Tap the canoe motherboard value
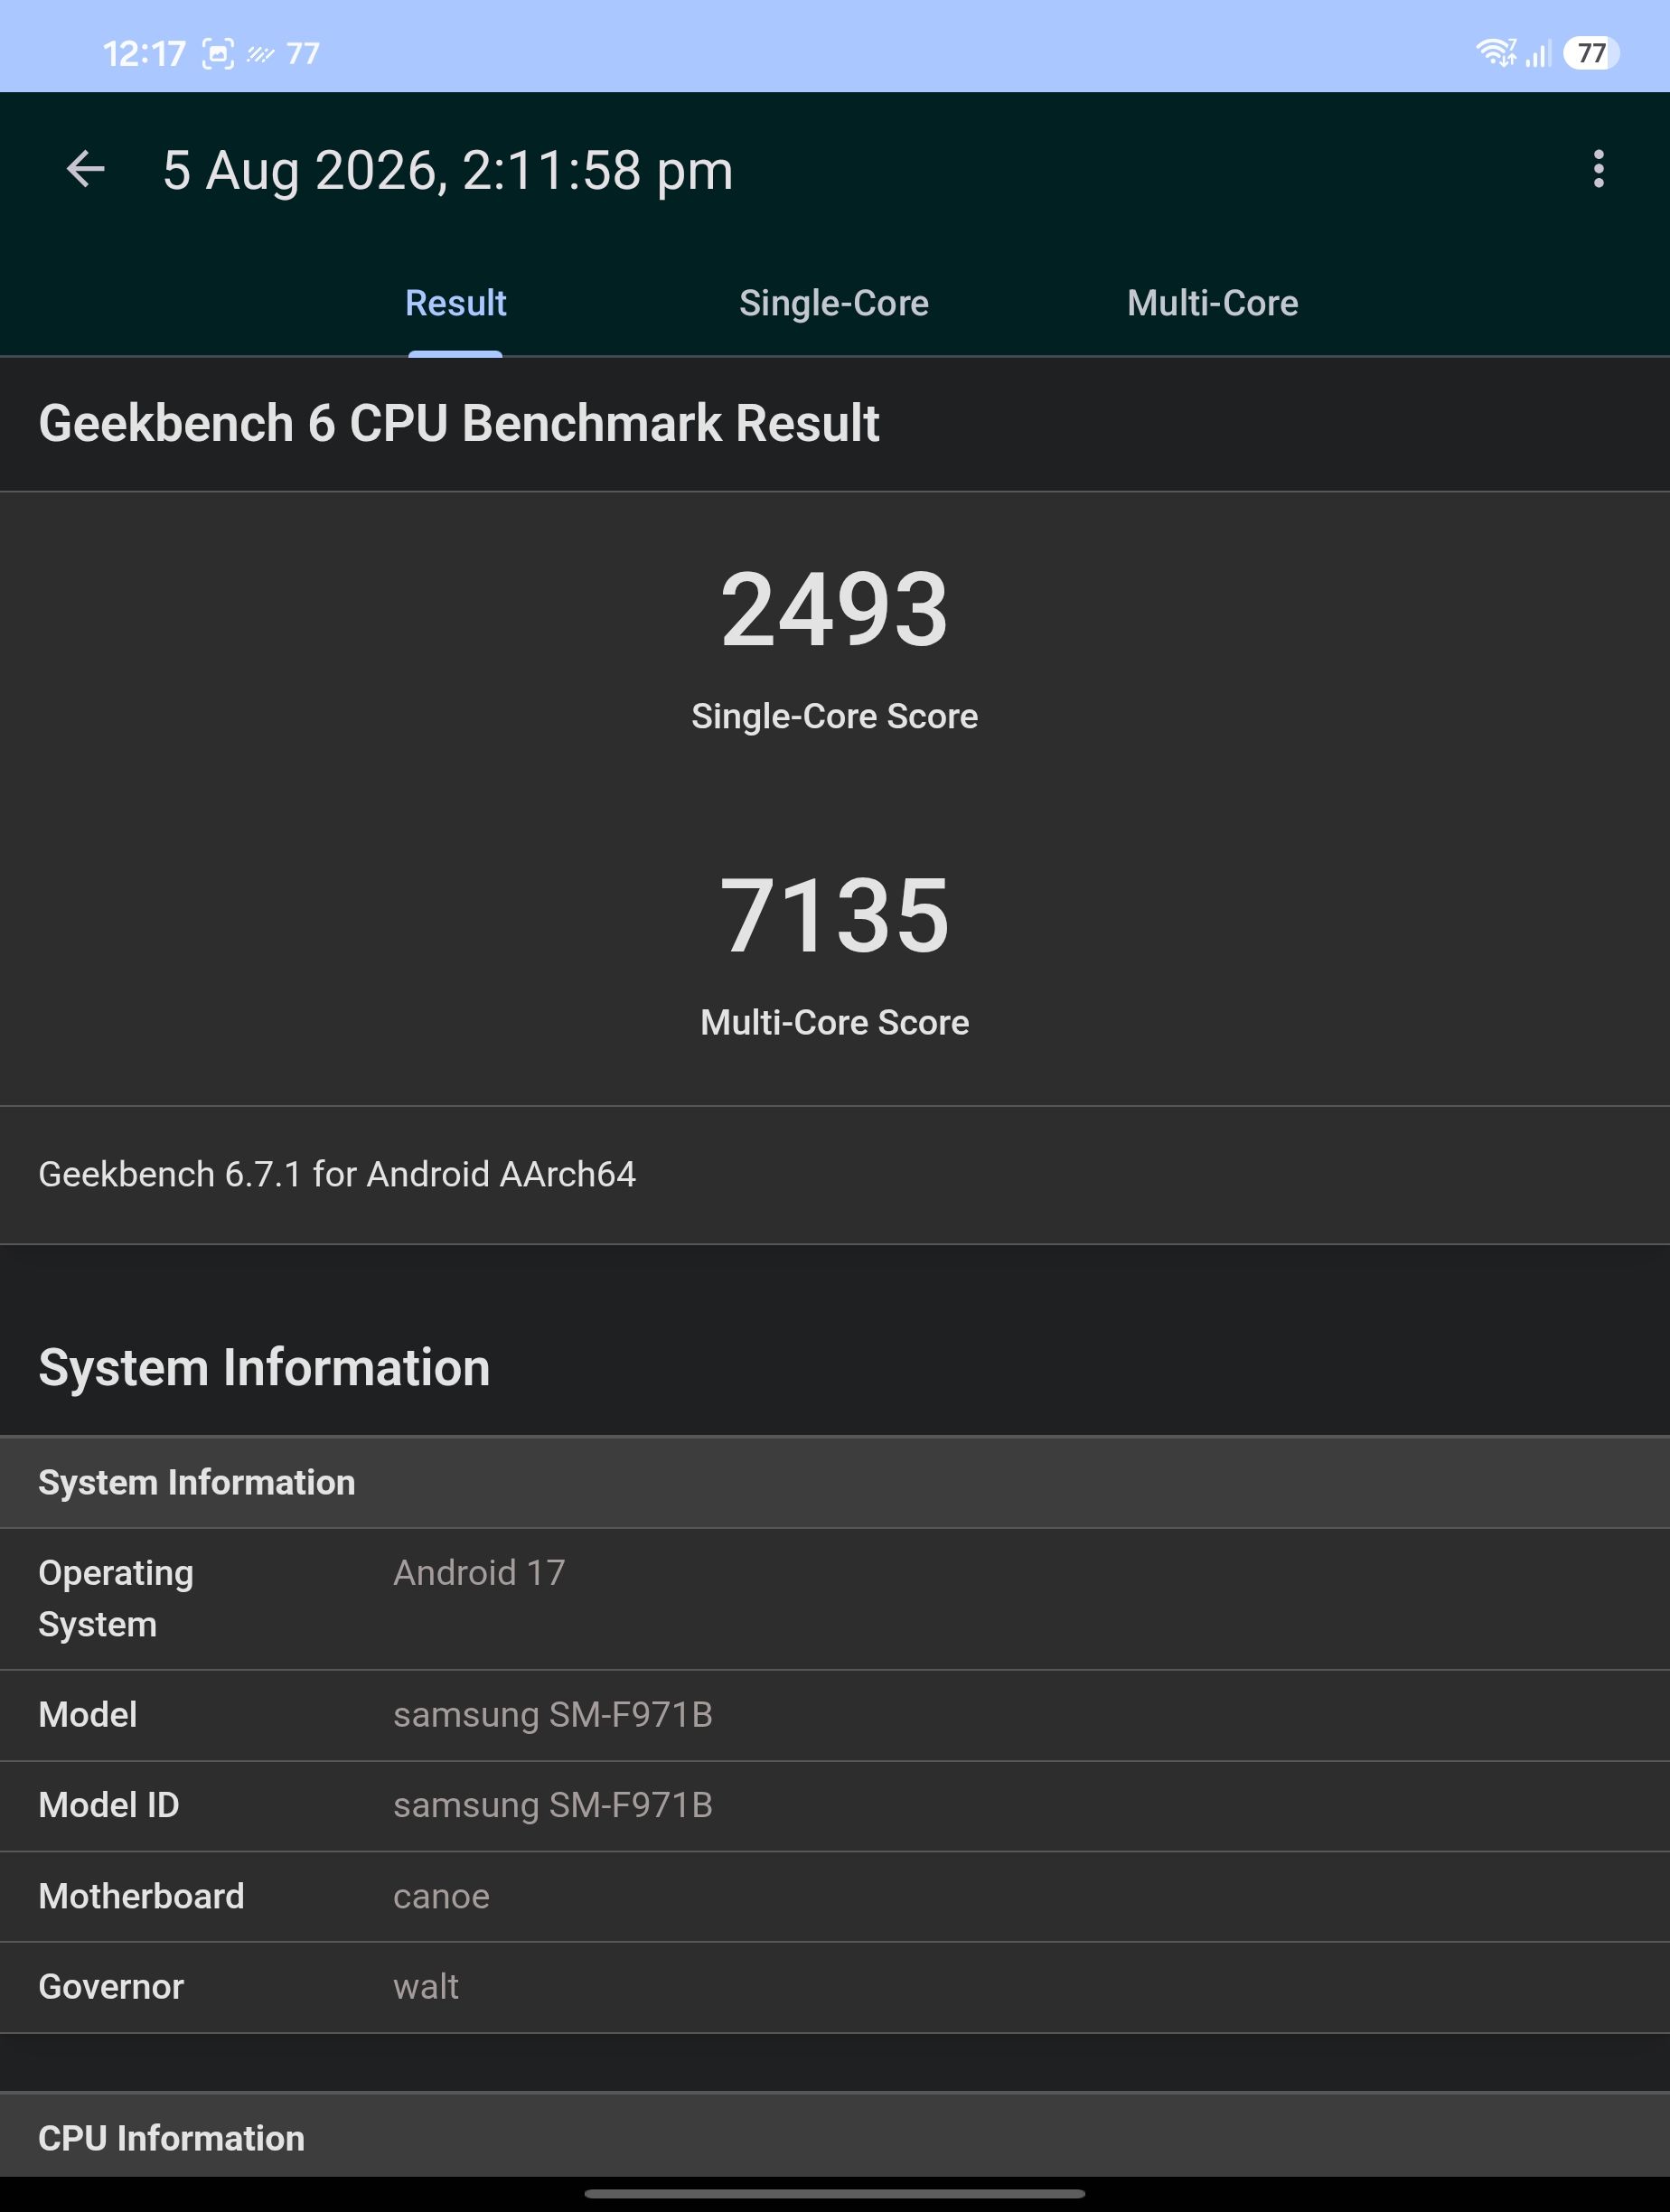1670x2212 pixels. (441, 1897)
